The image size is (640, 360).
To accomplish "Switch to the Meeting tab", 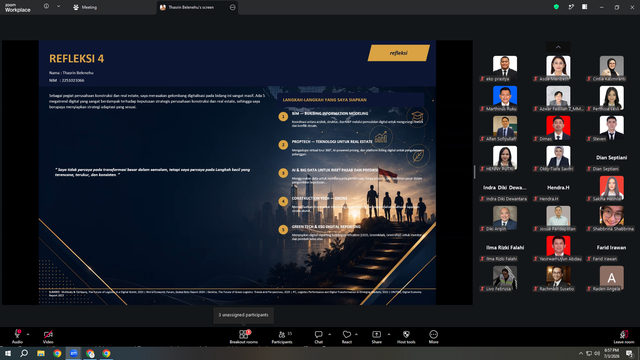I will coord(85,7).
